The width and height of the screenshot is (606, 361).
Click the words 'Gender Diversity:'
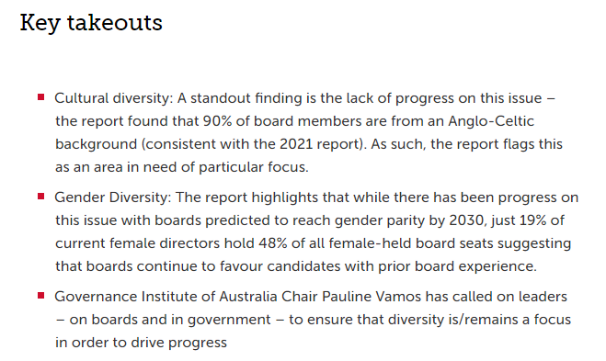(x=112, y=198)
